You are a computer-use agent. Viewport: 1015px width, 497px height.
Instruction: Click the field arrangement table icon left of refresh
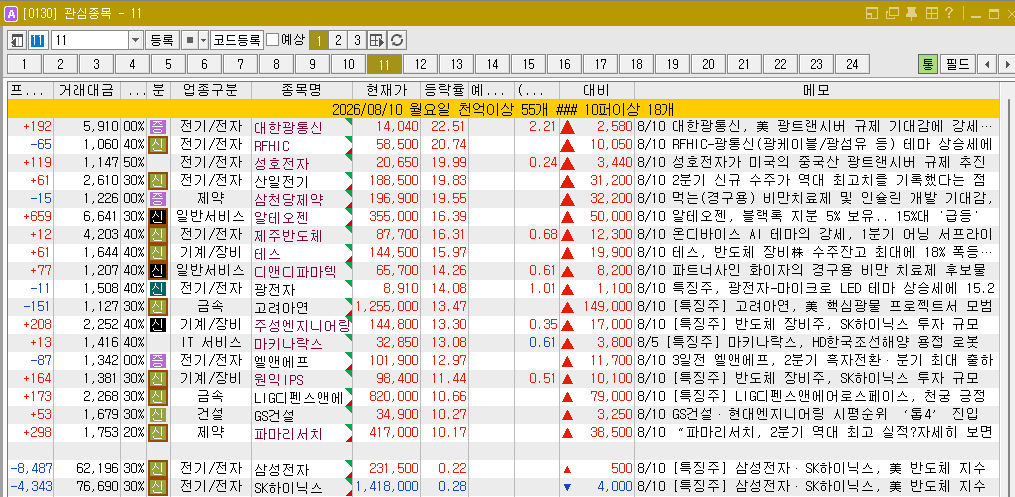[377, 40]
